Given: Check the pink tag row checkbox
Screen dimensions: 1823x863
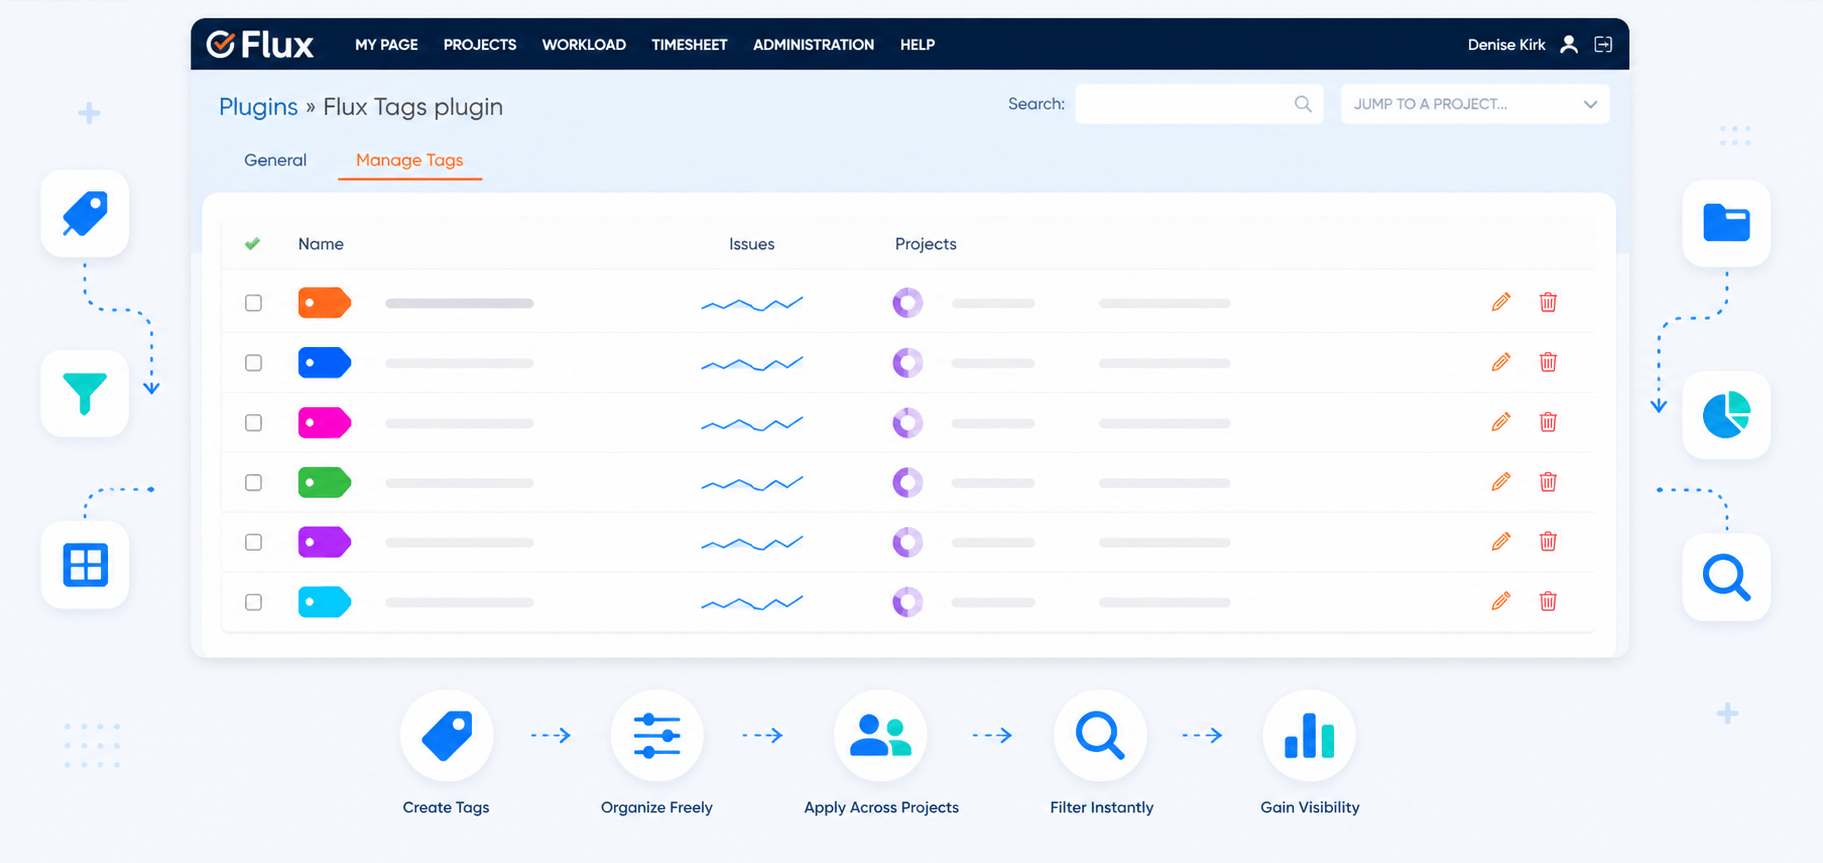Looking at the screenshot, I should pos(254,423).
